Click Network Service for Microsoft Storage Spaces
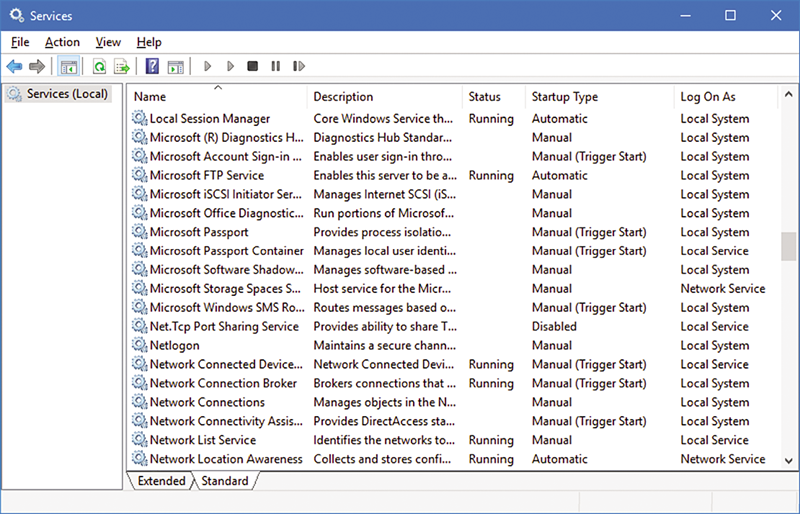800x514 pixels. (x=723, y=288)
